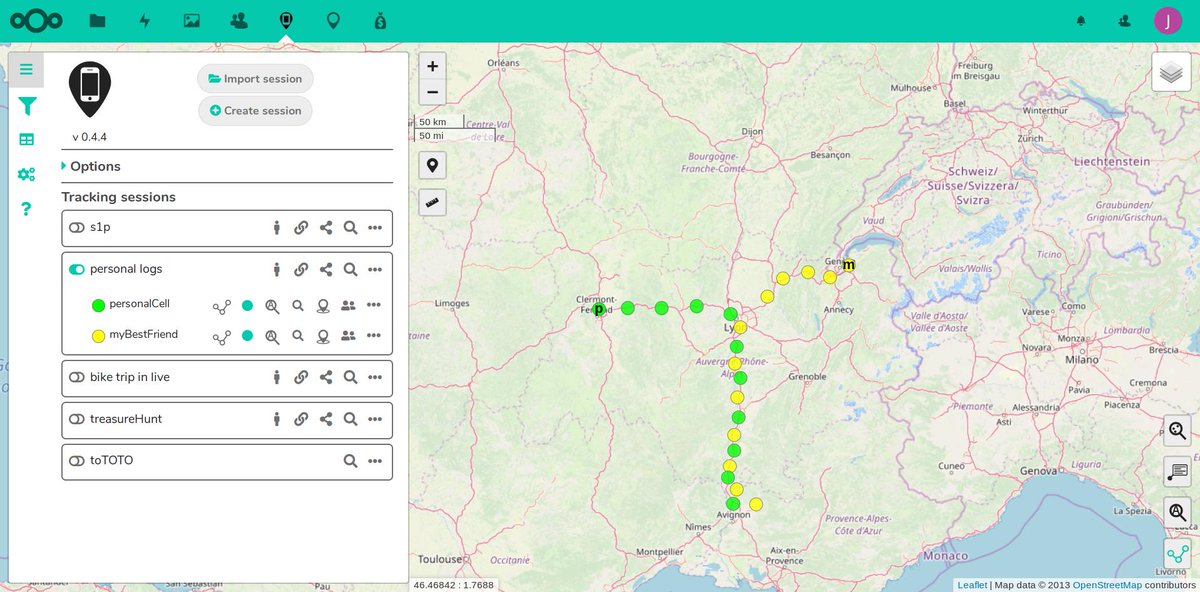This screenshot has width=1200, height=592.
Task: Click personal logs link icon
Action: (x=301, y=270)
